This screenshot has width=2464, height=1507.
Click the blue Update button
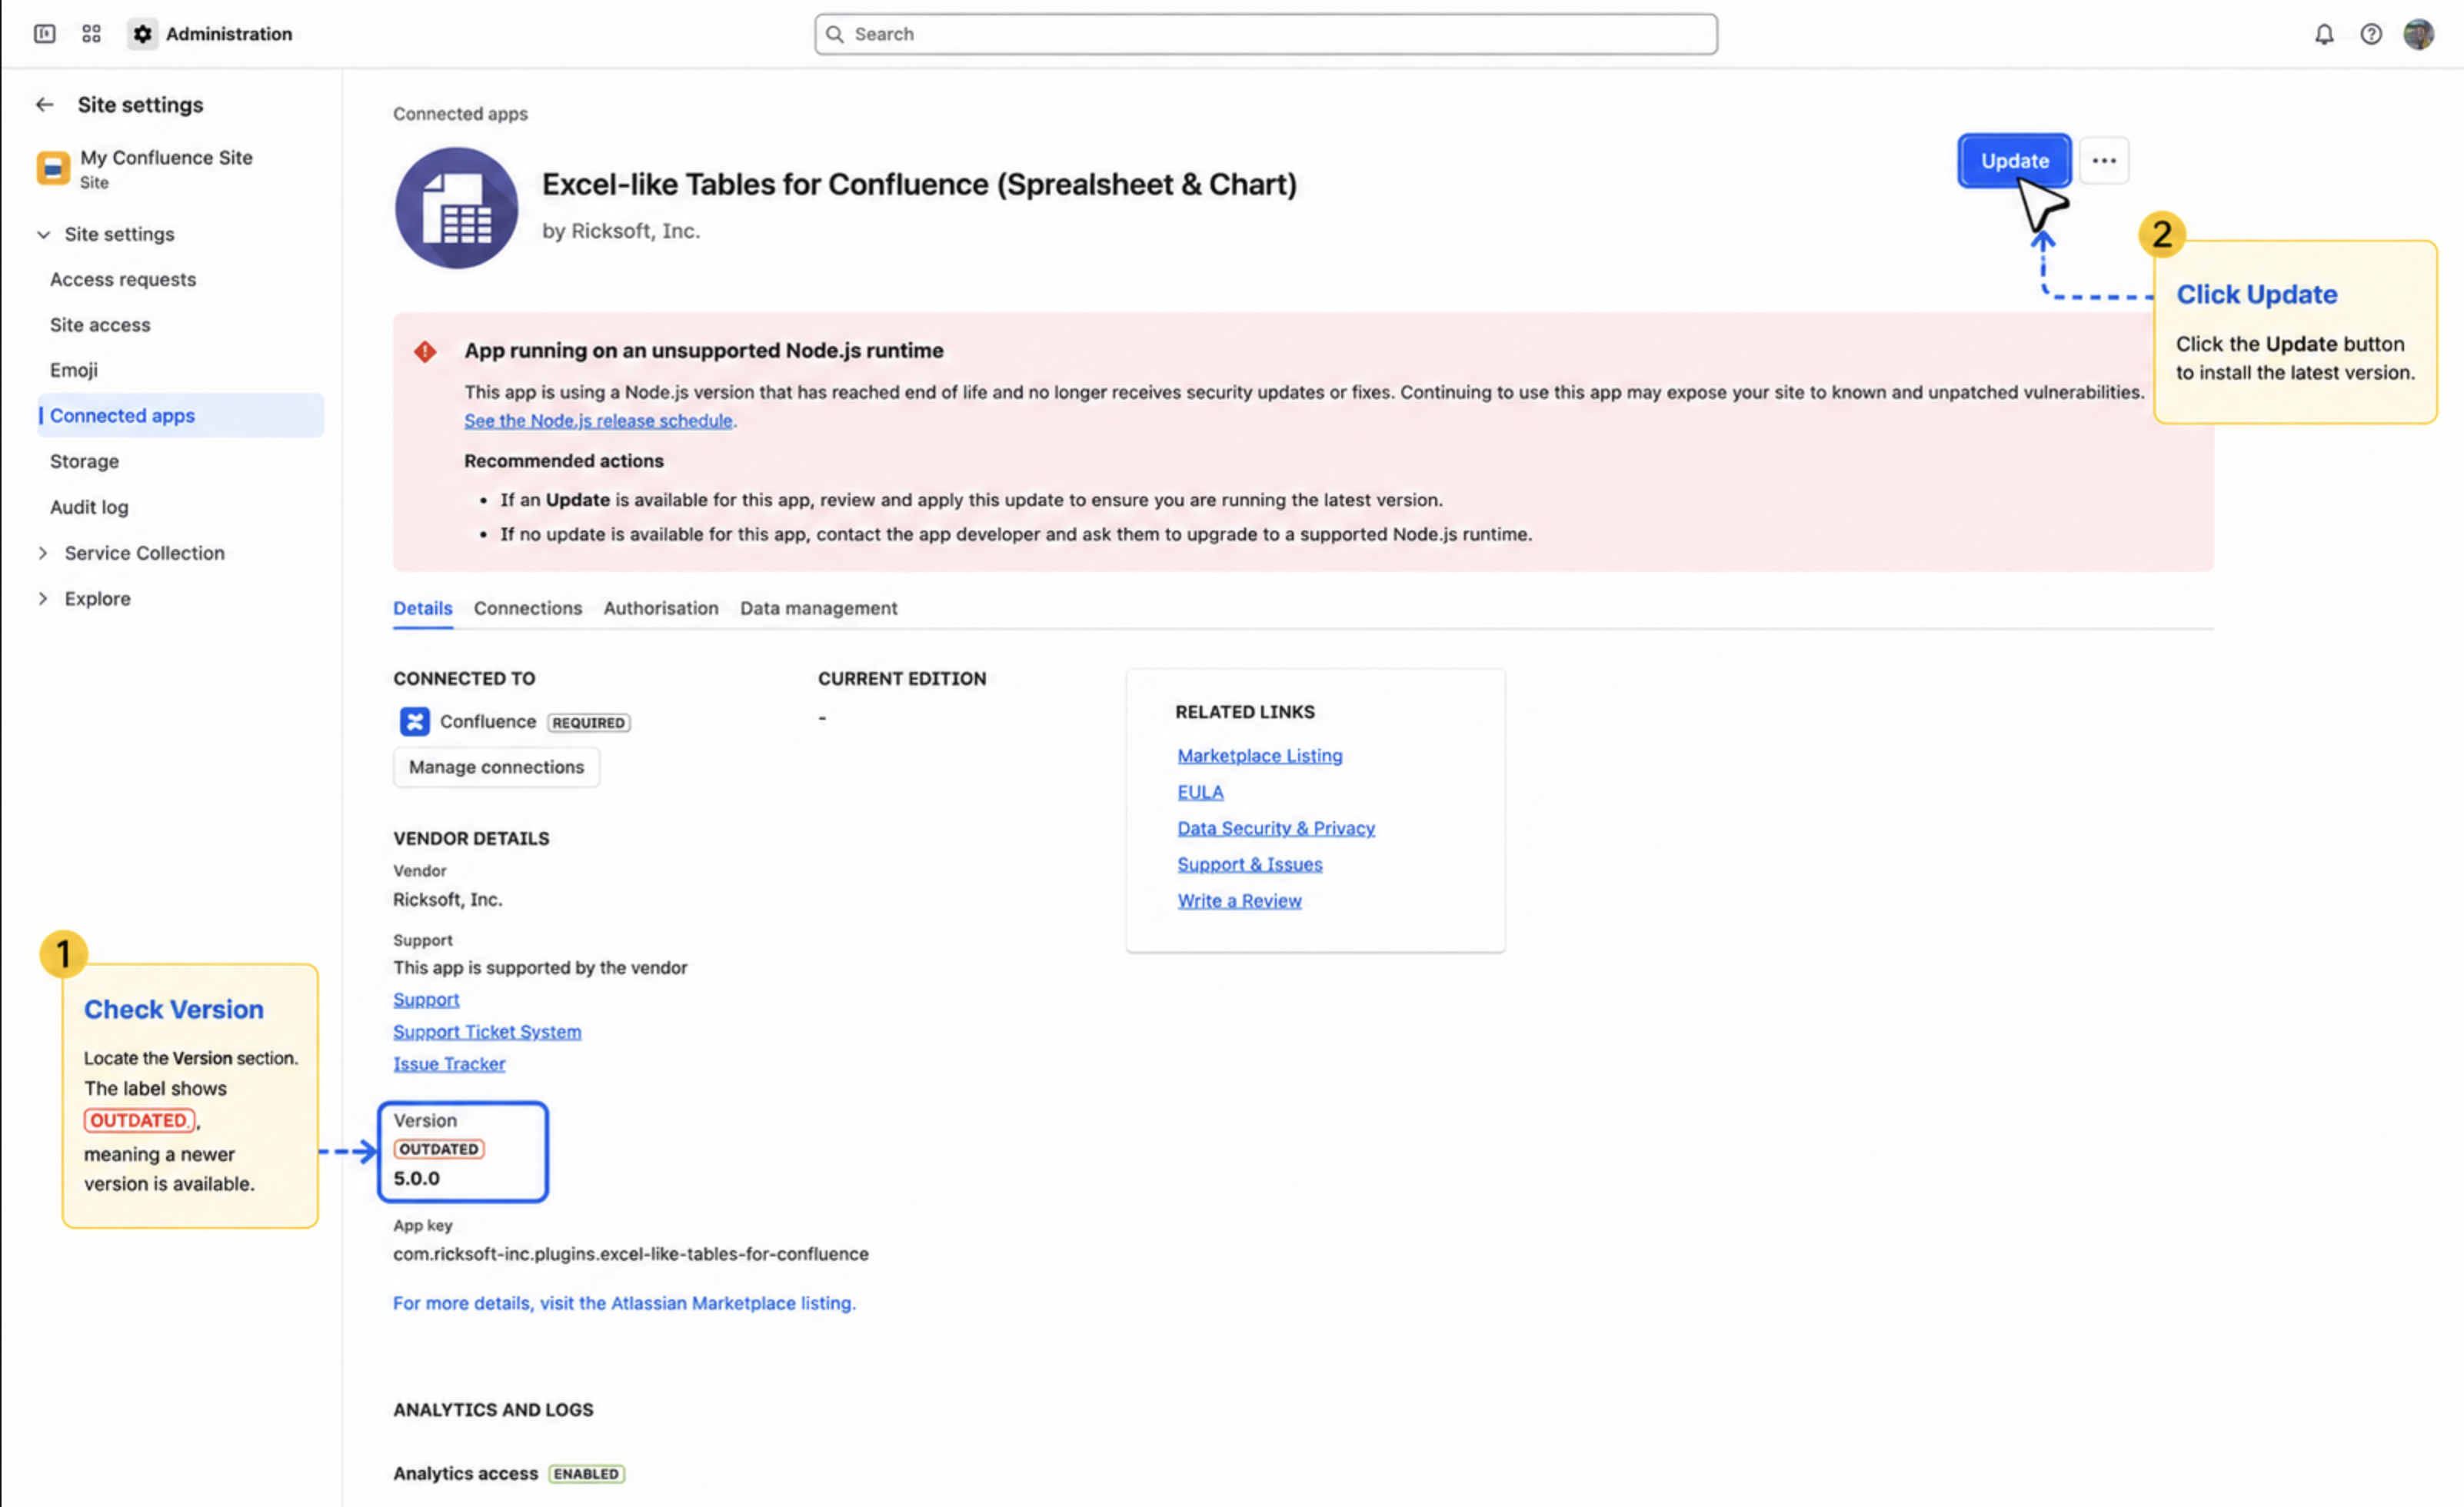pos(2014,161)
